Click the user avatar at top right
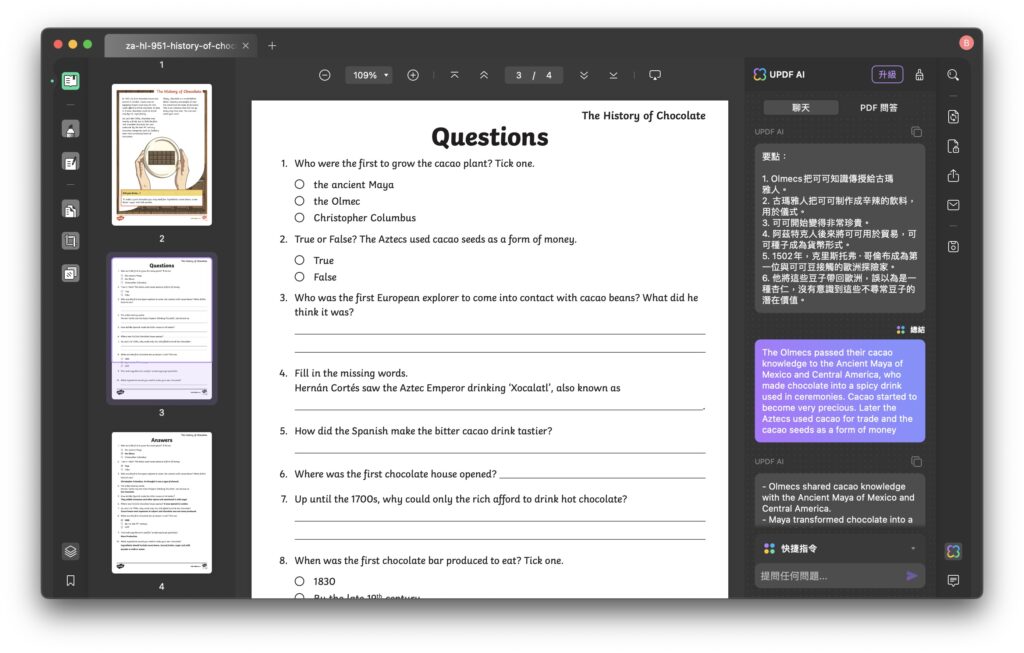This screenshot has width=1024, height=653. [x=967, y=43]
